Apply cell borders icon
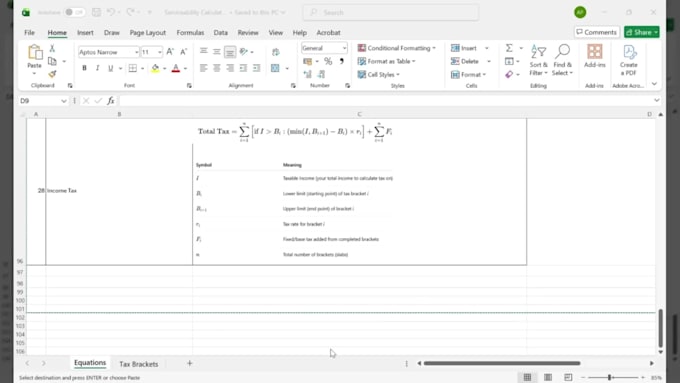Image resolution: width=680 pixels, height=383 pixels. [x=133, y=68]
